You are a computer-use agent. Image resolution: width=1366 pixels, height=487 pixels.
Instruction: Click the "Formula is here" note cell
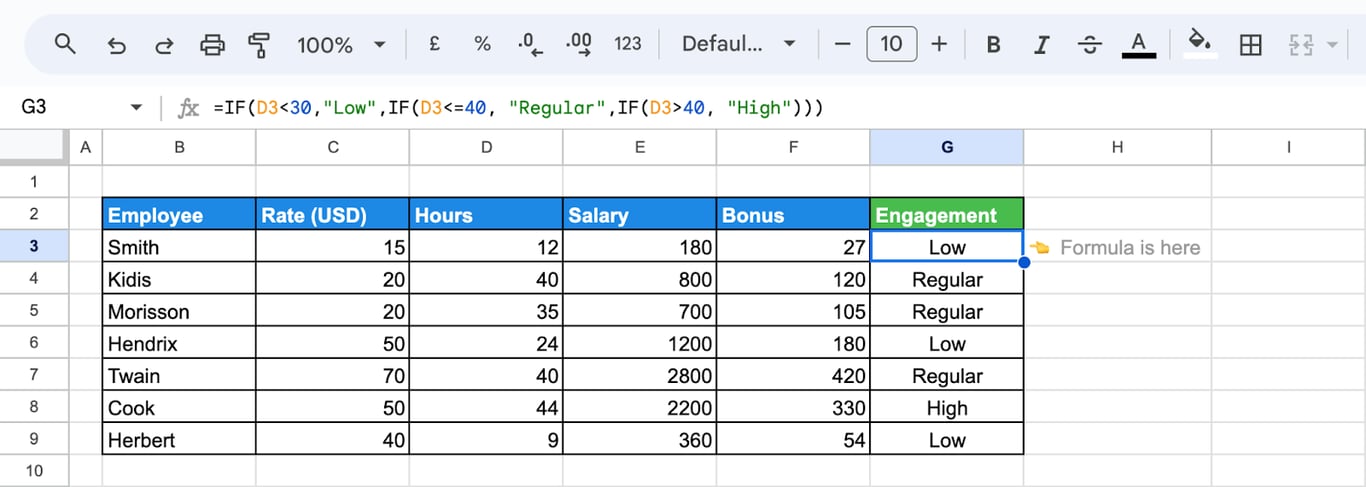pos(1117,247)
